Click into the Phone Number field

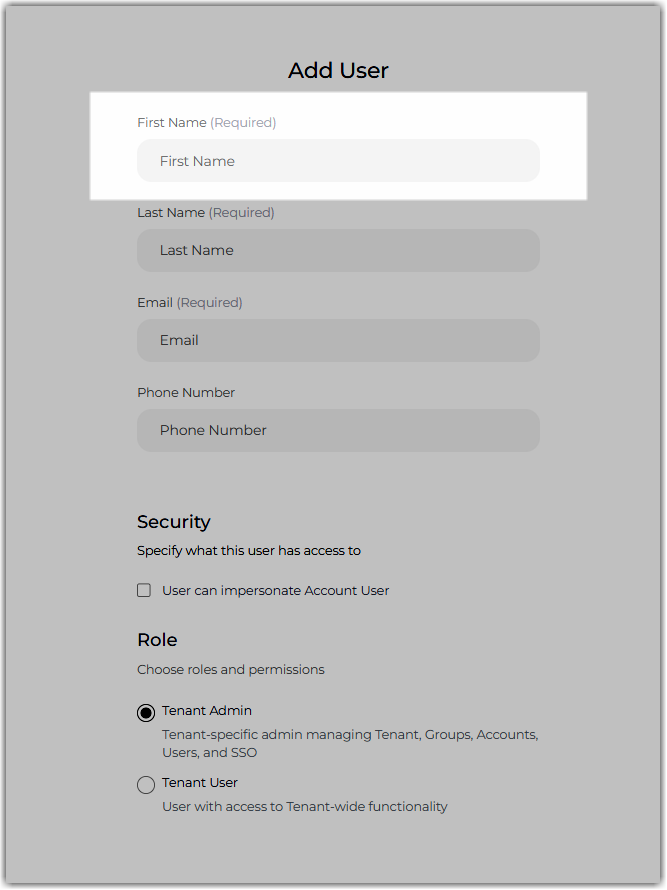click(x=338, y=430)
